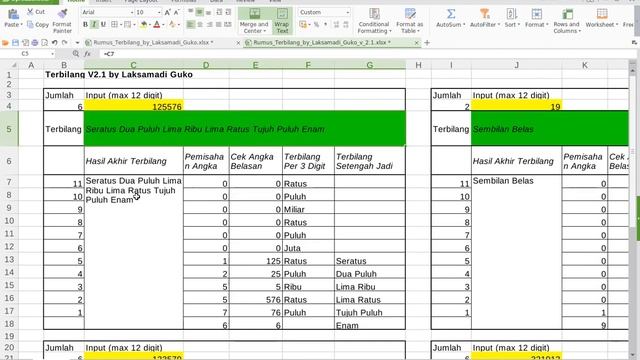This screenshot has width=640, height=360.
Task: Decrease font size with A-down icon
Action: point(177,13)
